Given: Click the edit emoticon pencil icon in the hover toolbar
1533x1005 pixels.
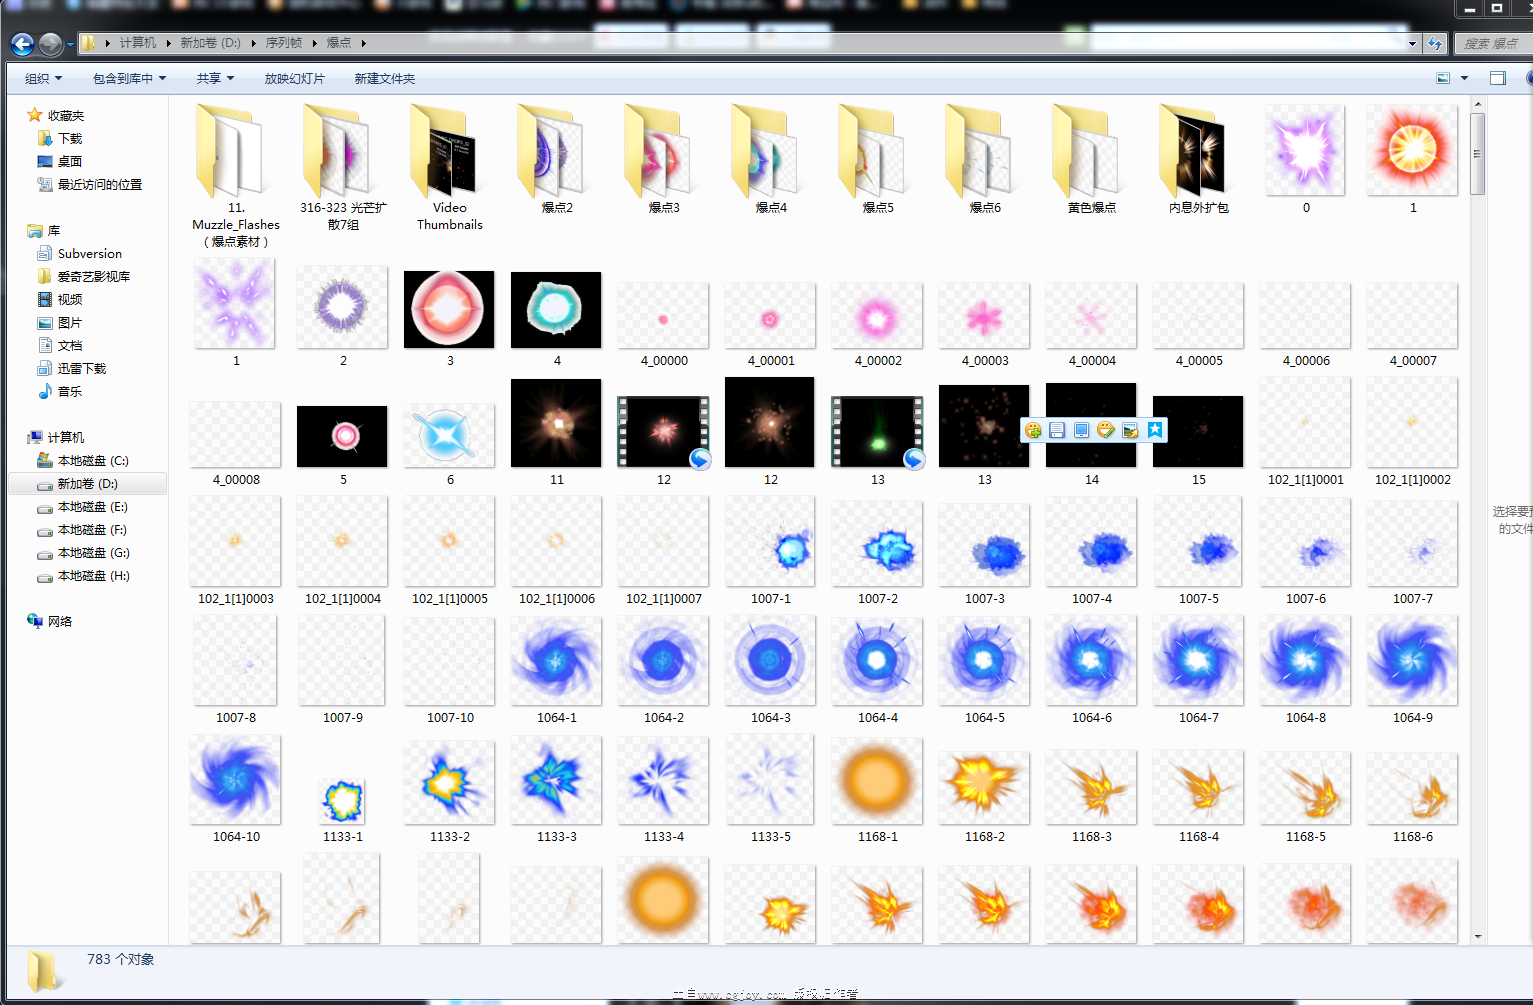Looking at the screenshot, I should point(1105,430).
